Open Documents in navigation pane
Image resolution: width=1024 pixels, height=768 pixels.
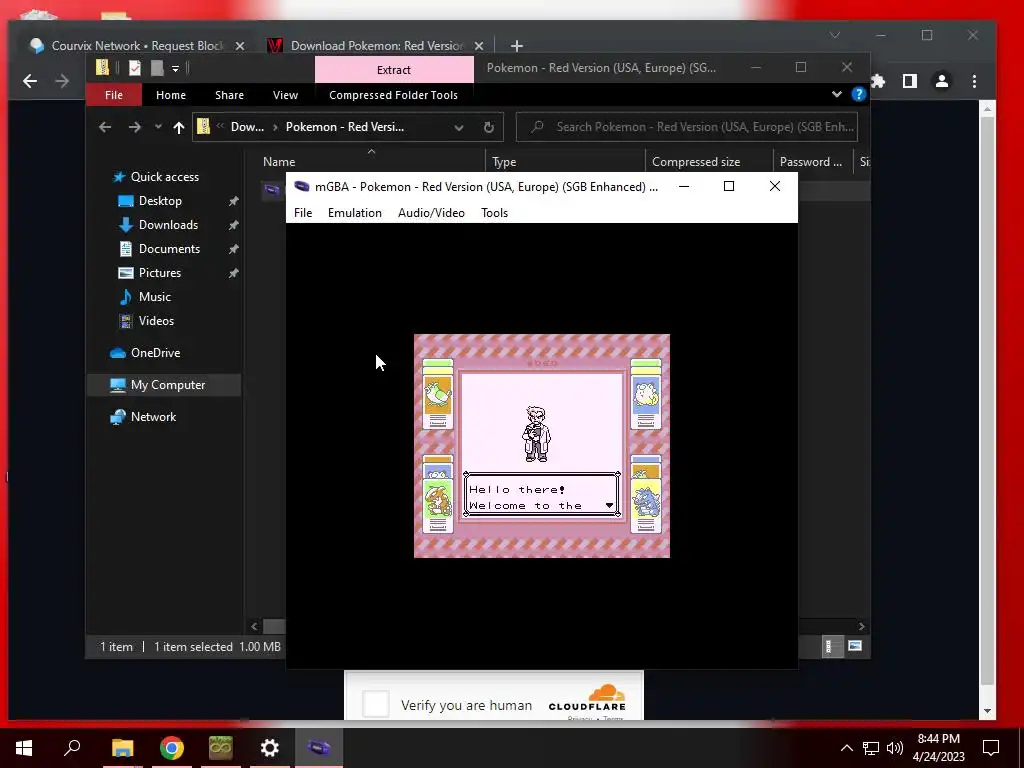coord(169,249)
